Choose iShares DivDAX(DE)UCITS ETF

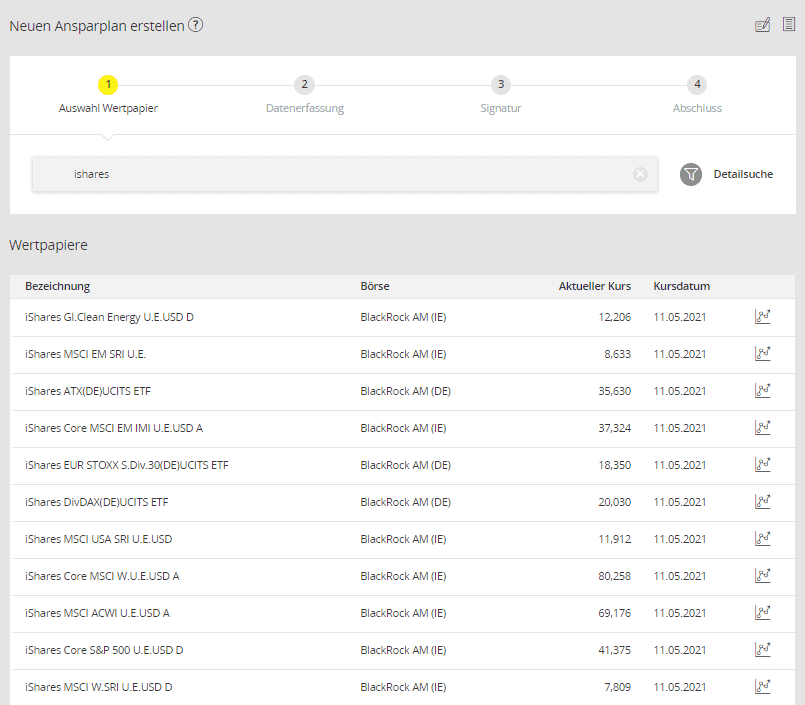coord(96,502)
